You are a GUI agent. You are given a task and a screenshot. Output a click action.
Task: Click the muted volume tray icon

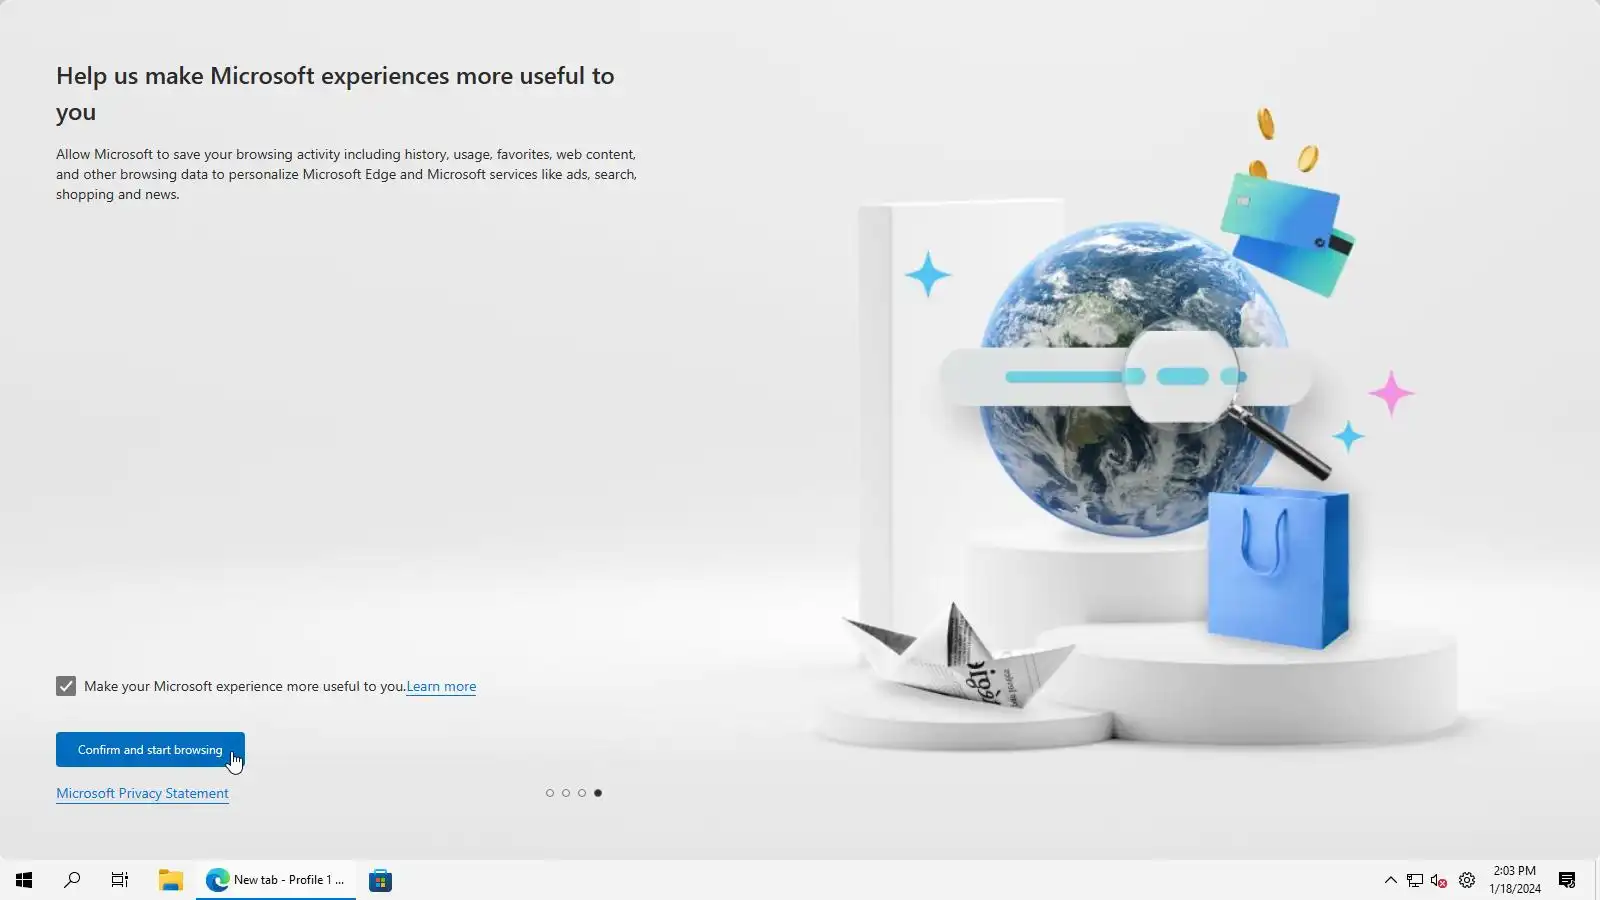coord(1439,880)
